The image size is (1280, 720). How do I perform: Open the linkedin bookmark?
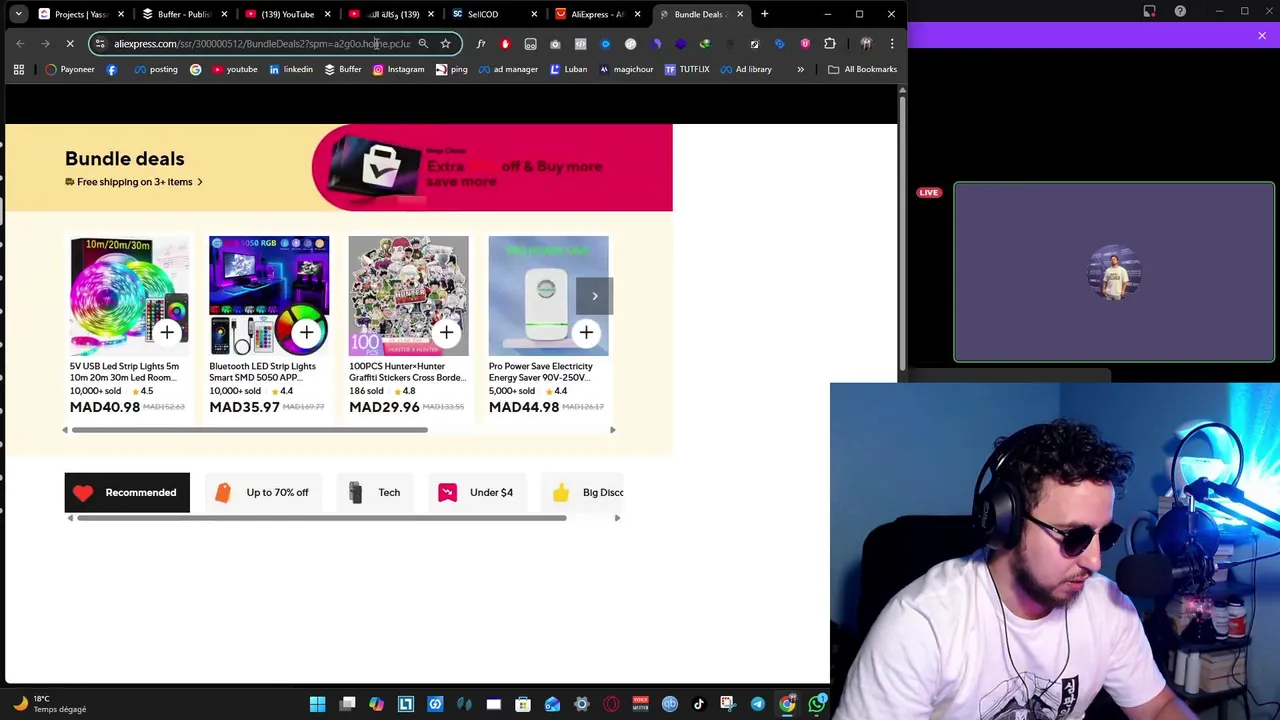point(291,69)
